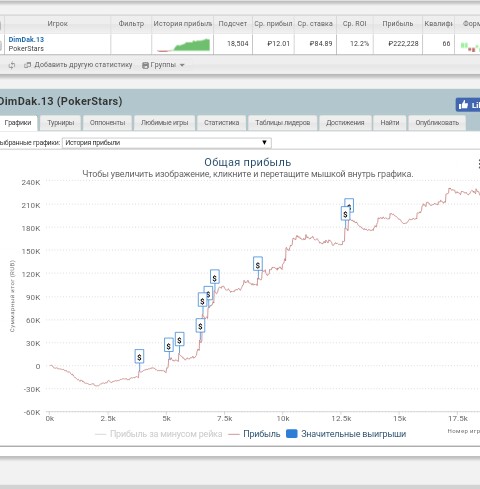Click Добавить другую статистику

click(79, 65)
